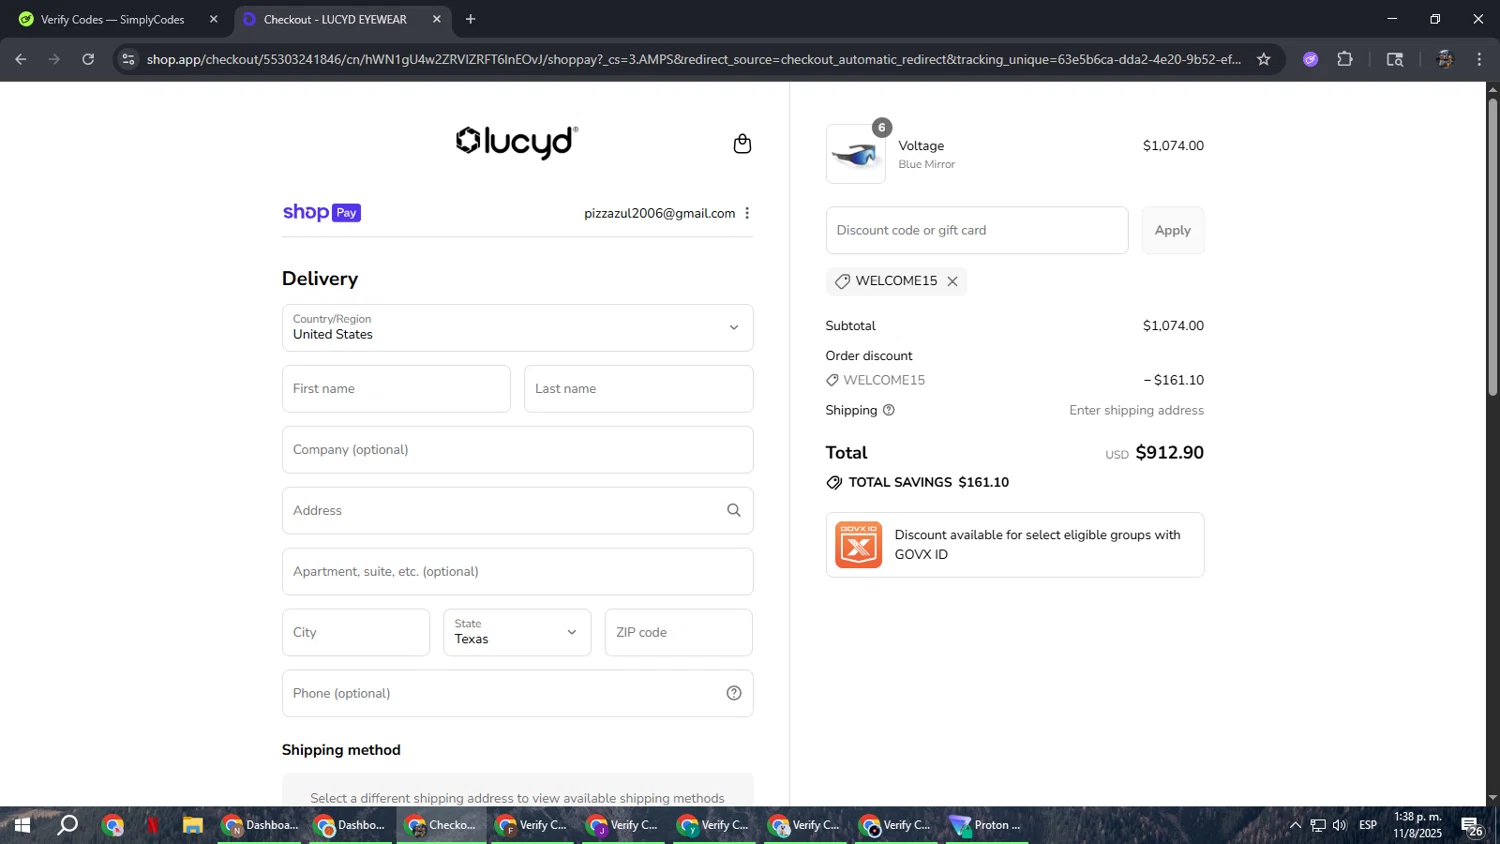Viewport: 1500px width, 844px height.
Task: Click the purple extension icon in toolbar
Action: (1310, 59)
